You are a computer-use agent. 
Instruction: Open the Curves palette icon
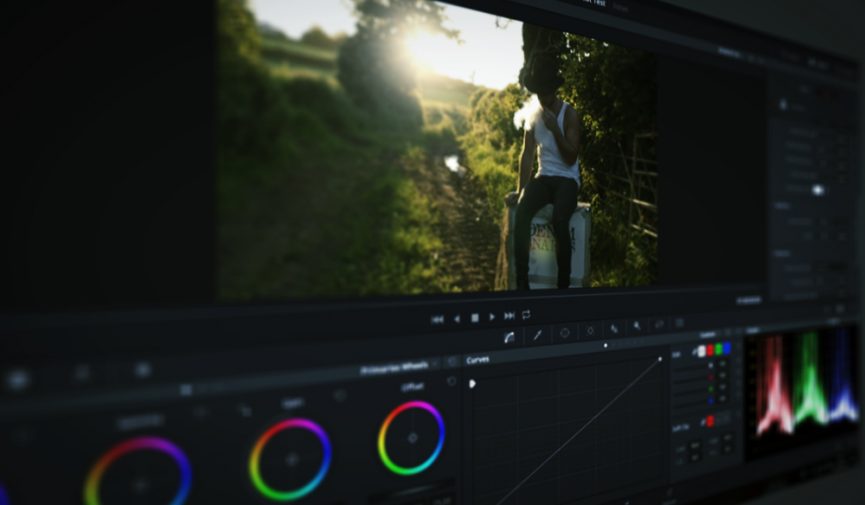pos(509,337)
